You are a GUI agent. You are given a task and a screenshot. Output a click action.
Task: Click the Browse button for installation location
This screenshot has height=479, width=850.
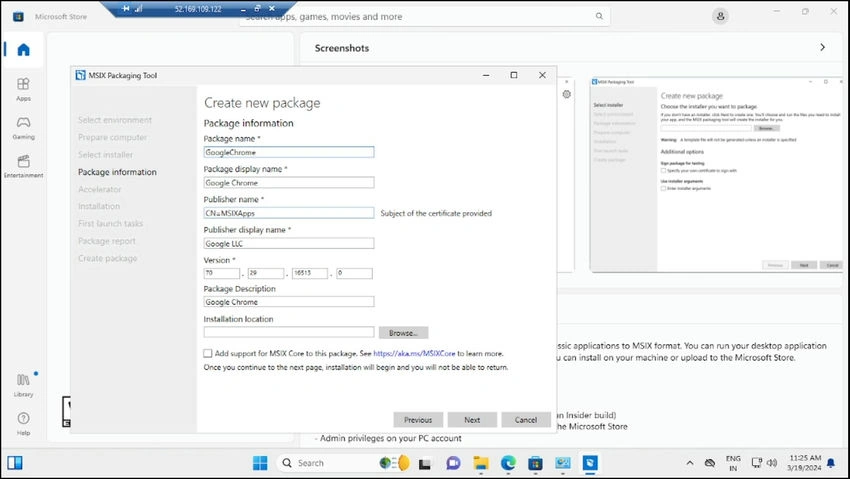tap(403, 333)
